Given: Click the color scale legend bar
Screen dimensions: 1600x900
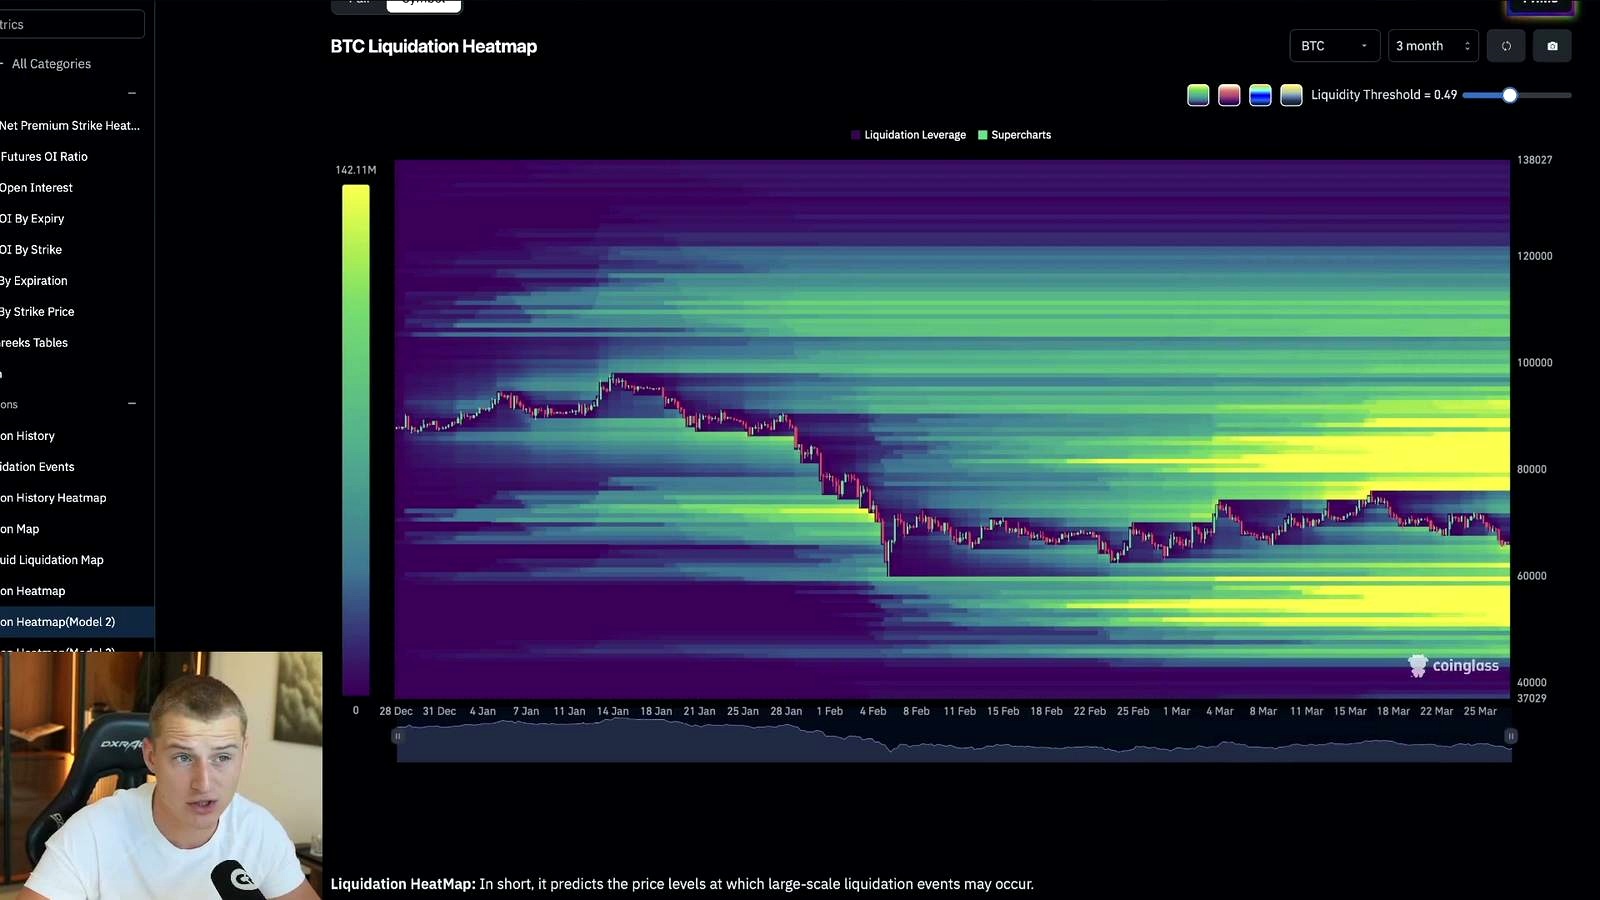Looking at the screenshot, I should click(x=356, y=440).
